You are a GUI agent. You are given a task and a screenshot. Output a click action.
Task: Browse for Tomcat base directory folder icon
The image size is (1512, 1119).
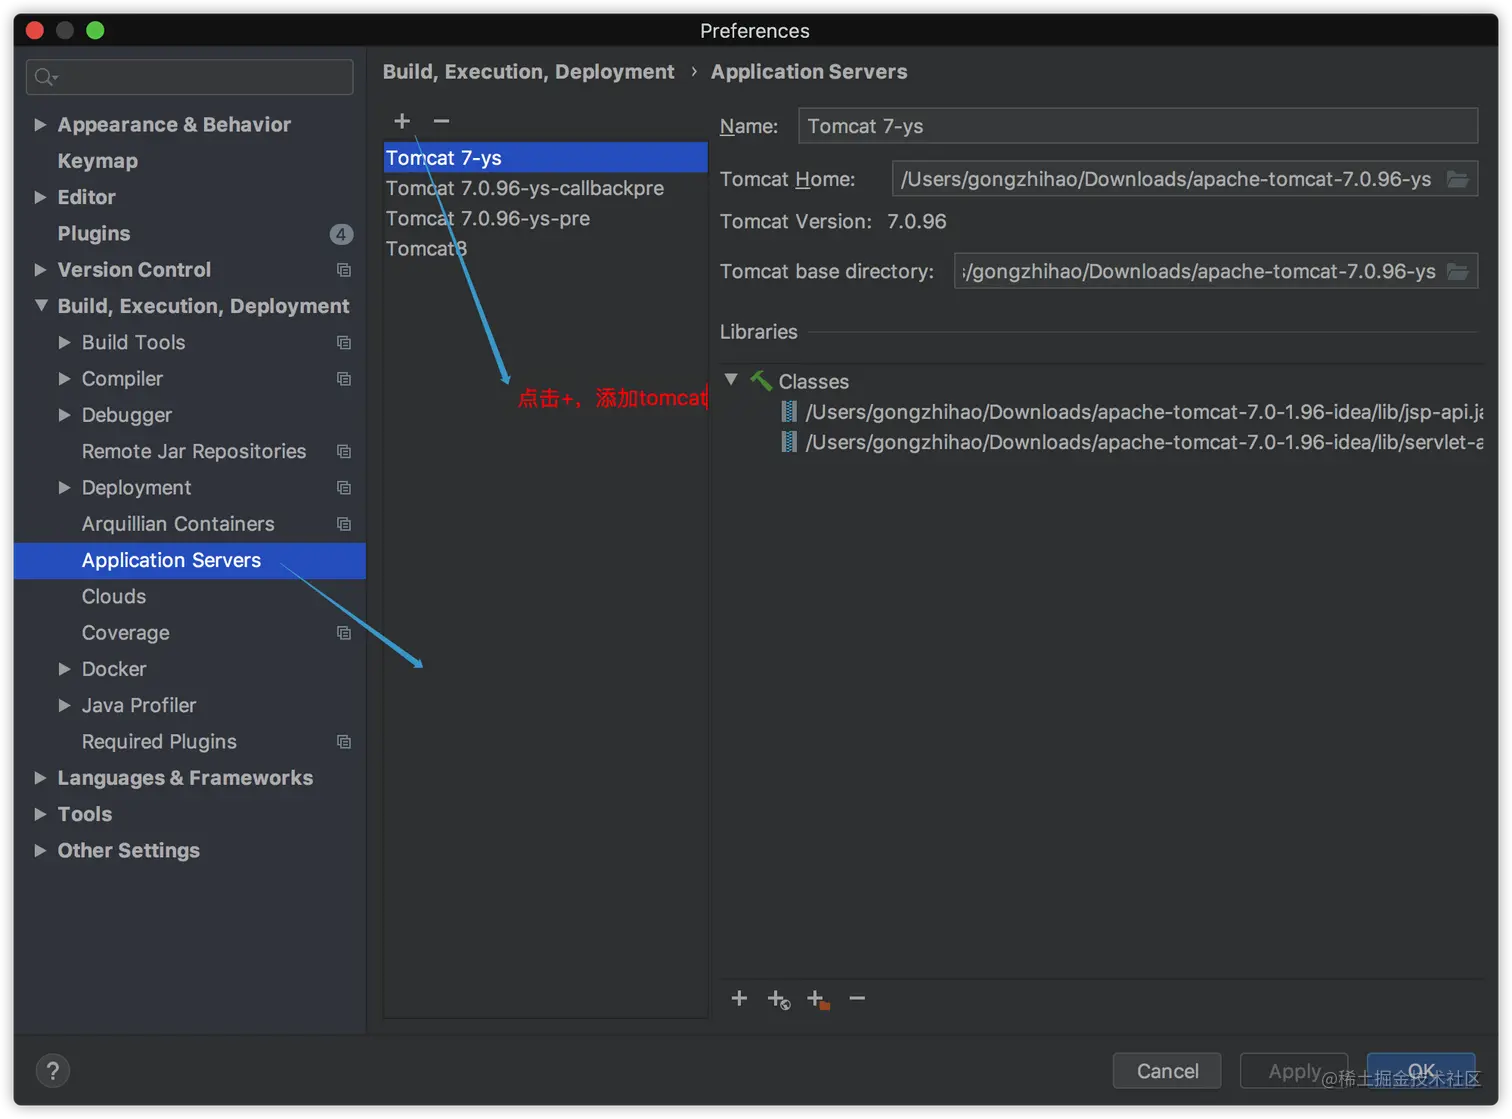[x=1458, y=271]
